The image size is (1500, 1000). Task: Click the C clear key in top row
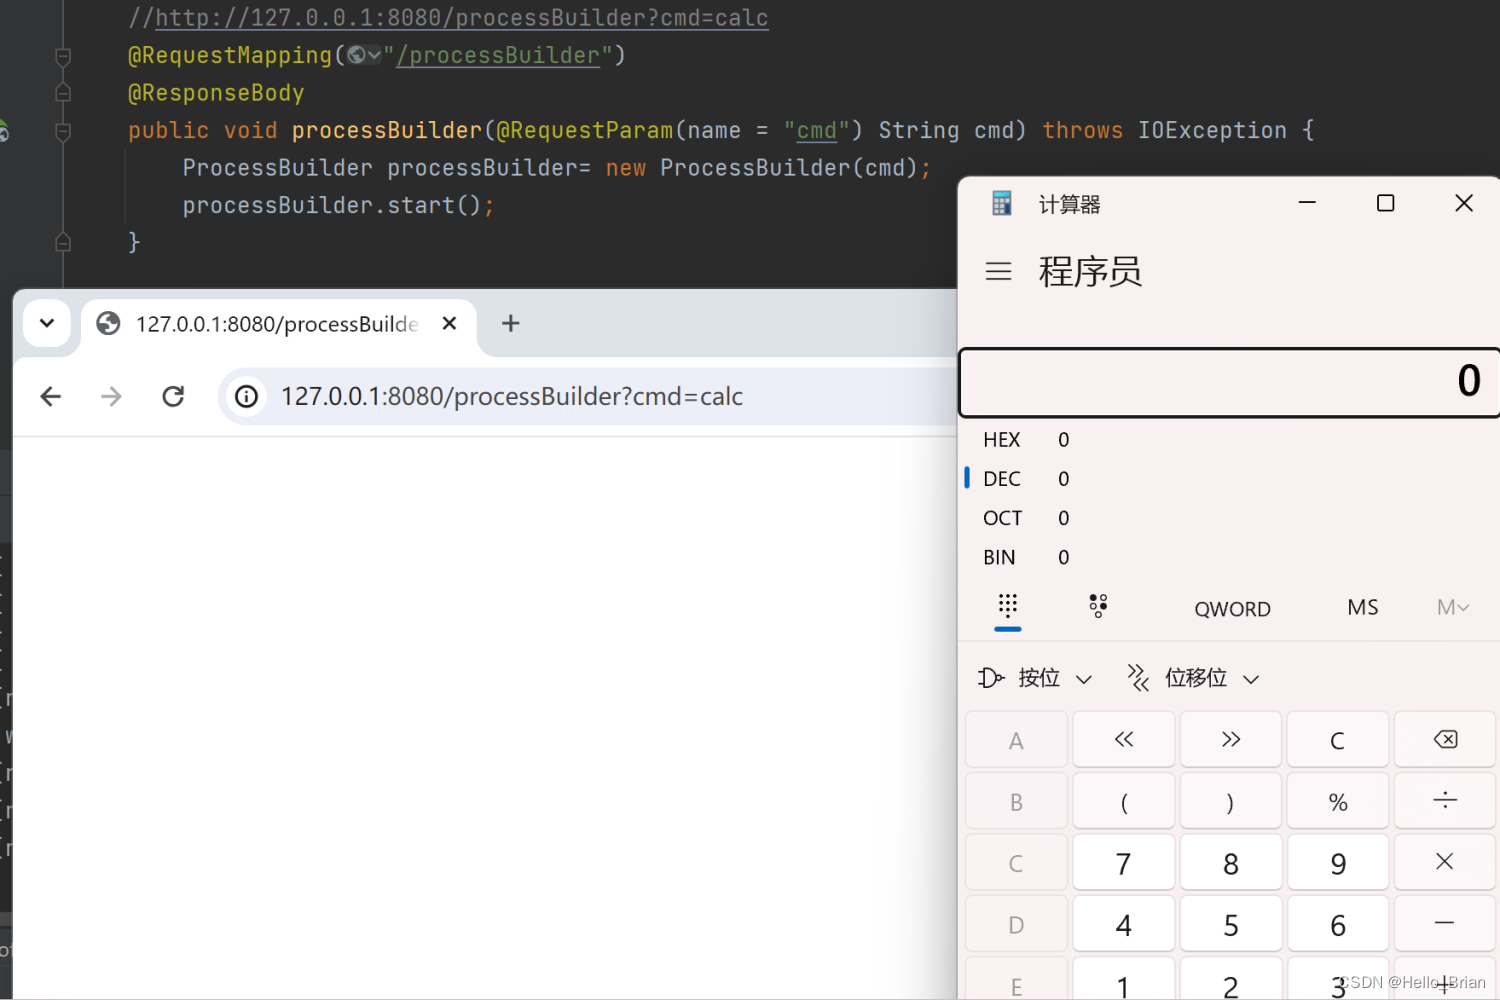point(1338,740)
